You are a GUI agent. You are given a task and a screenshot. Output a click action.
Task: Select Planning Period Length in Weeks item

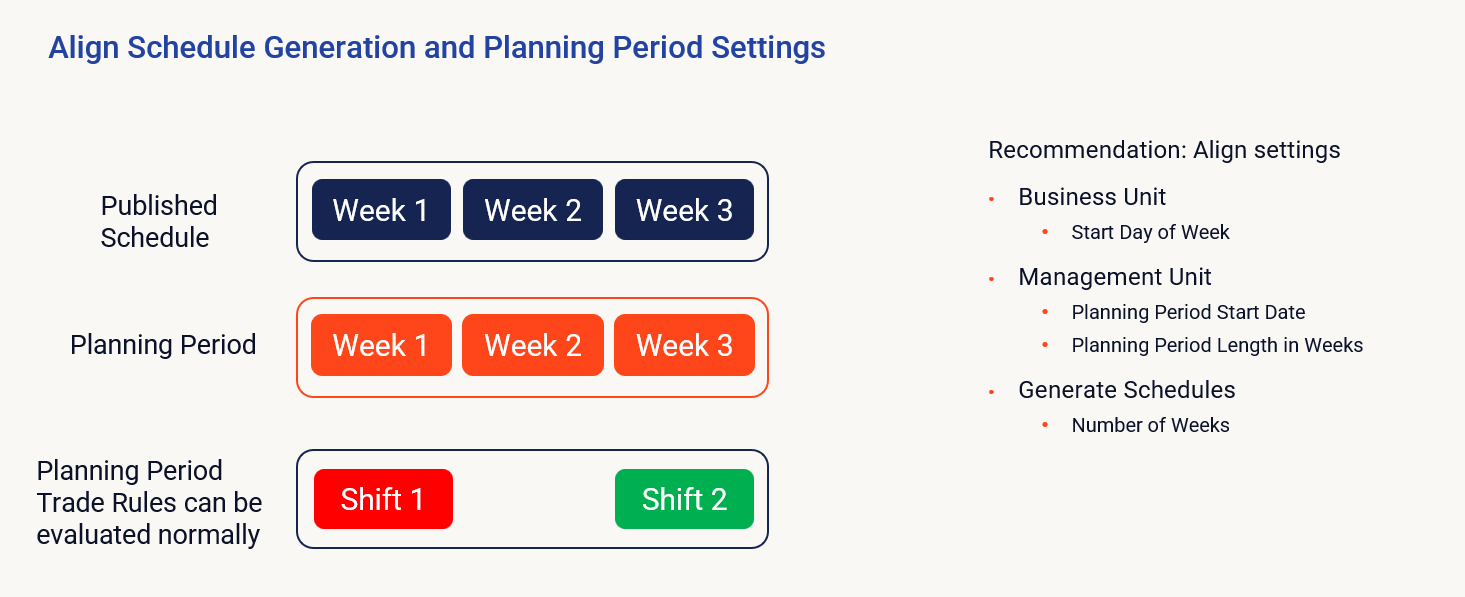click(1217, 345)
